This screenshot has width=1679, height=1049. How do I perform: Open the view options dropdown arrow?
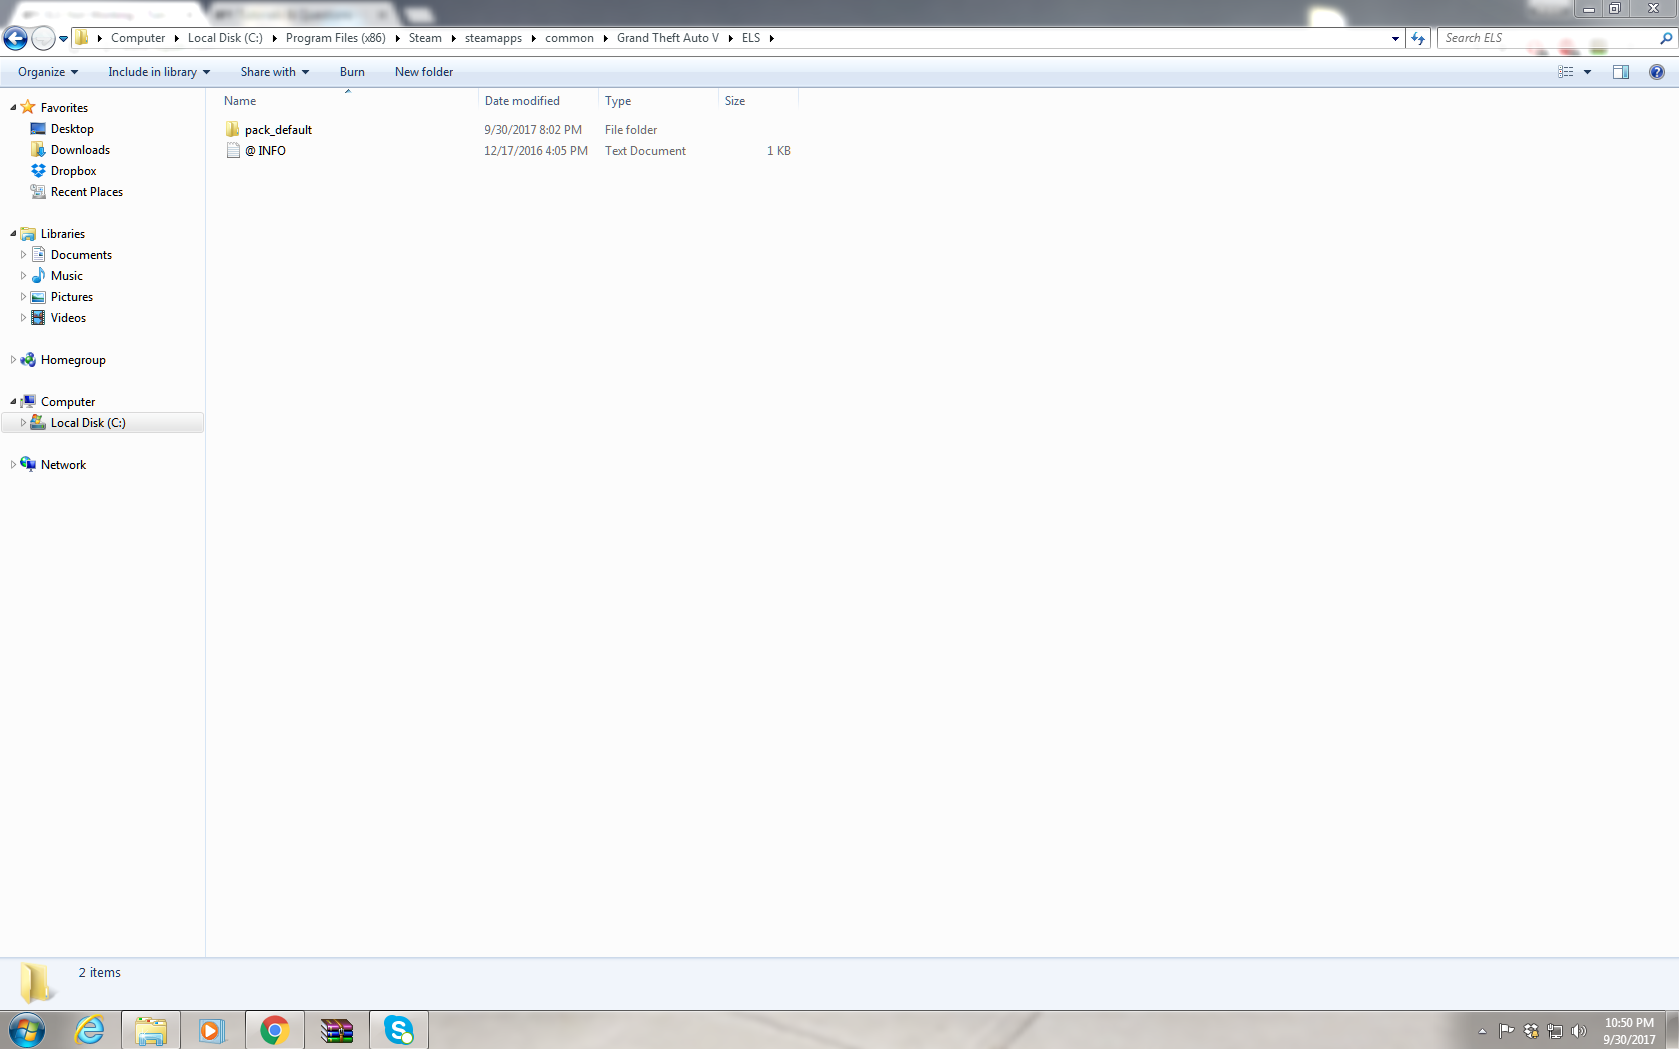(1587, 72)
